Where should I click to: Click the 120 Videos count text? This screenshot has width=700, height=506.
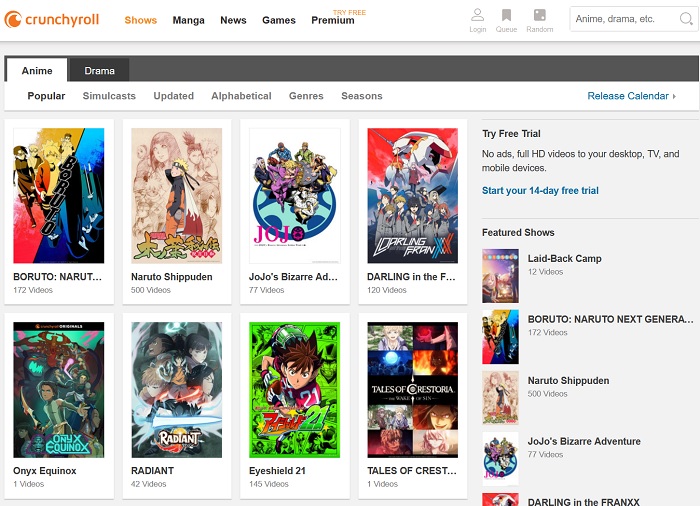click(387, 290)
